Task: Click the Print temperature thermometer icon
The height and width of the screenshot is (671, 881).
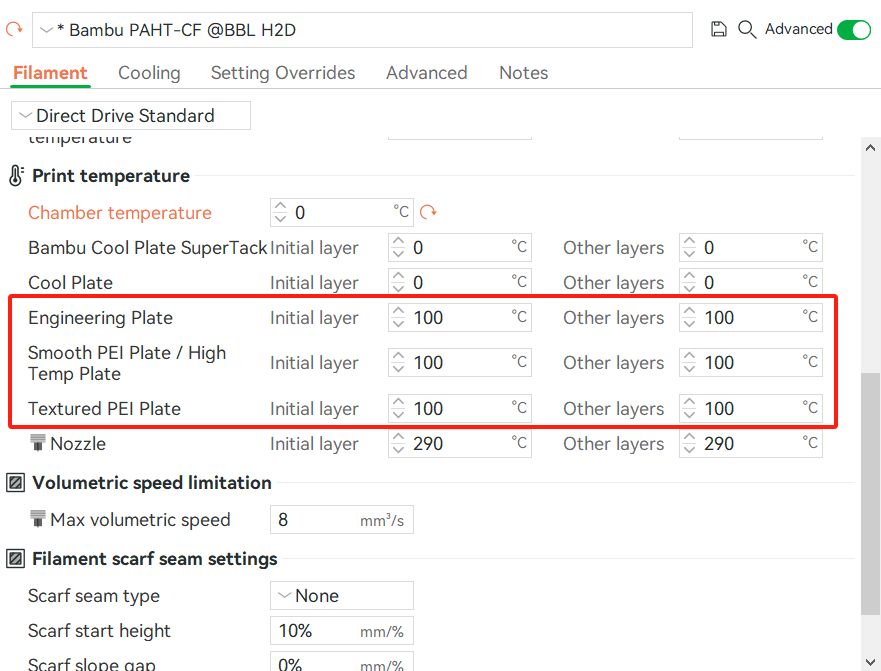Action: [x=16, y=175]
